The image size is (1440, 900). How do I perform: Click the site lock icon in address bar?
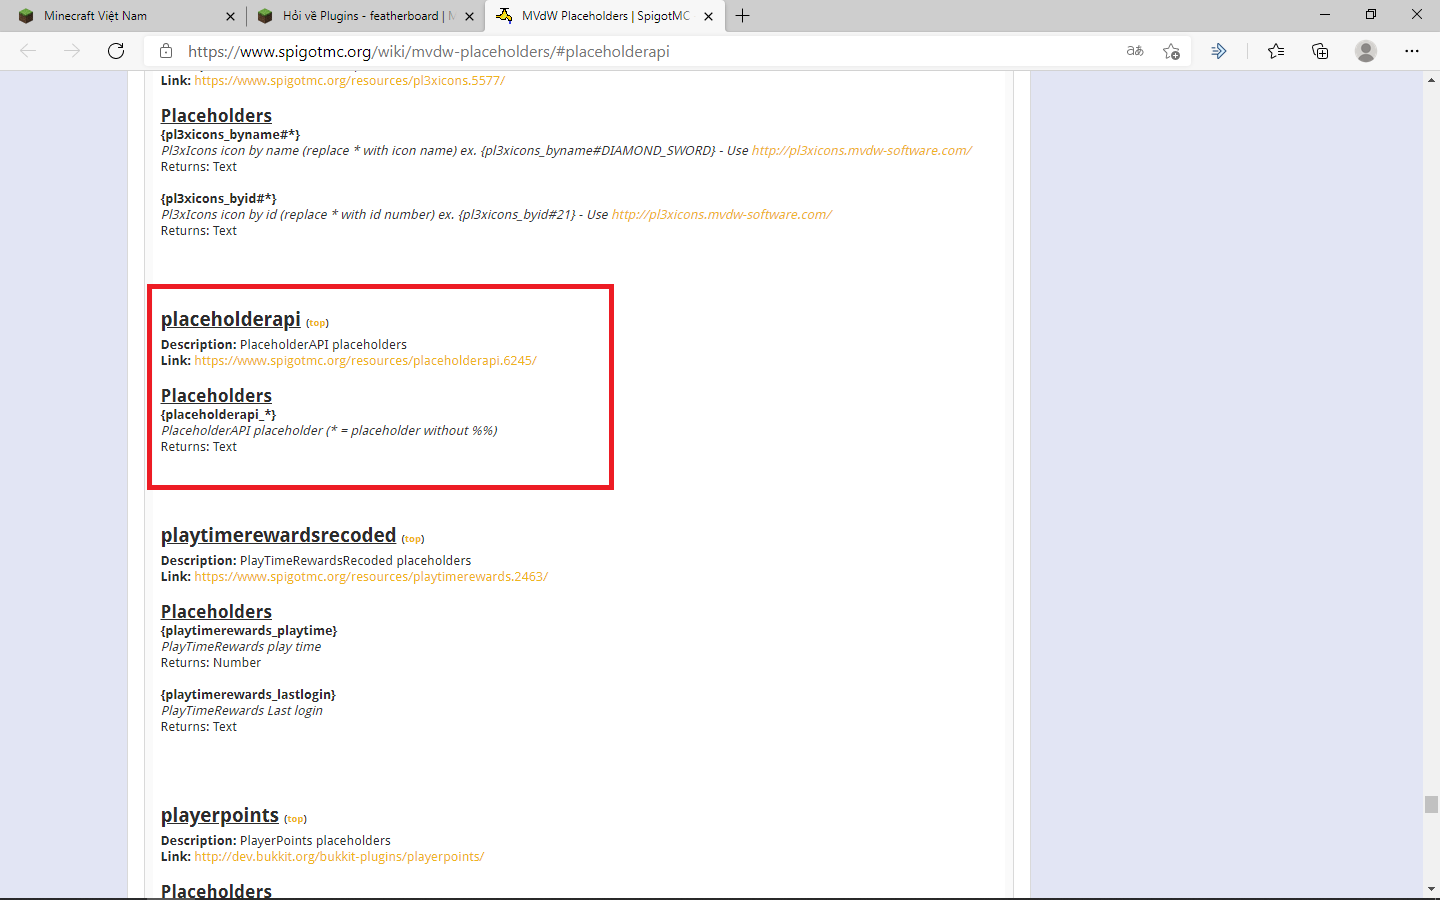[166, 51]
